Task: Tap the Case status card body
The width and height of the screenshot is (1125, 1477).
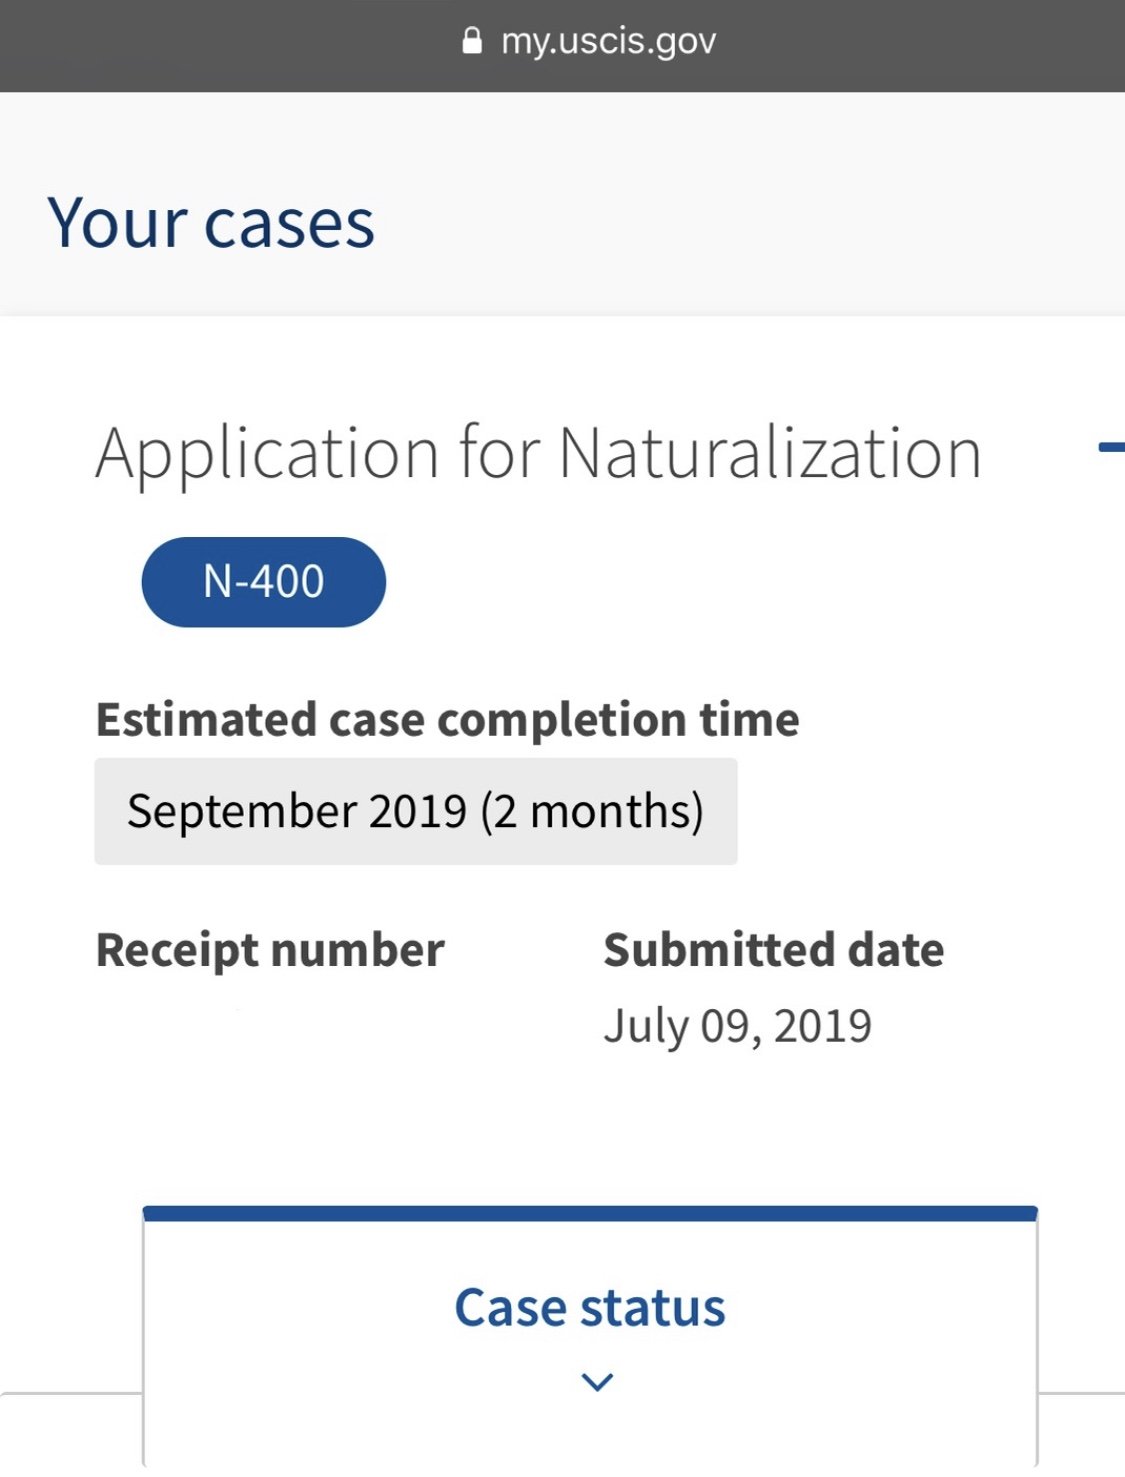Action: point(590,1342)
